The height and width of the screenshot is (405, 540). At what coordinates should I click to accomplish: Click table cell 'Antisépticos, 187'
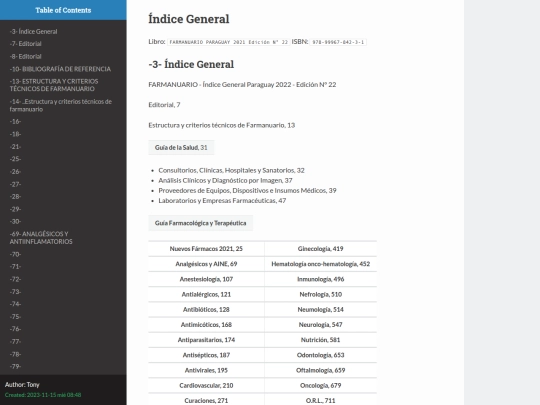[x=206, y=355]
